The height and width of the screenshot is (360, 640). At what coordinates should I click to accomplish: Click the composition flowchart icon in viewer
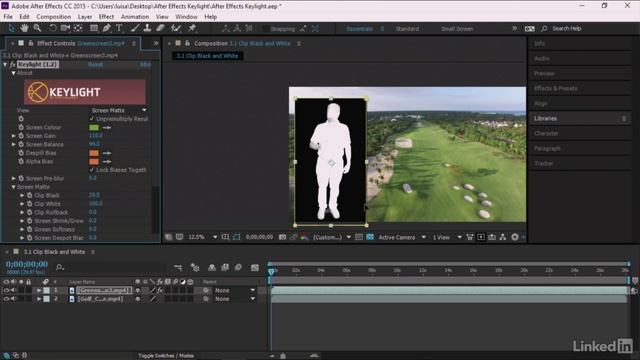(x=503, y=237)
